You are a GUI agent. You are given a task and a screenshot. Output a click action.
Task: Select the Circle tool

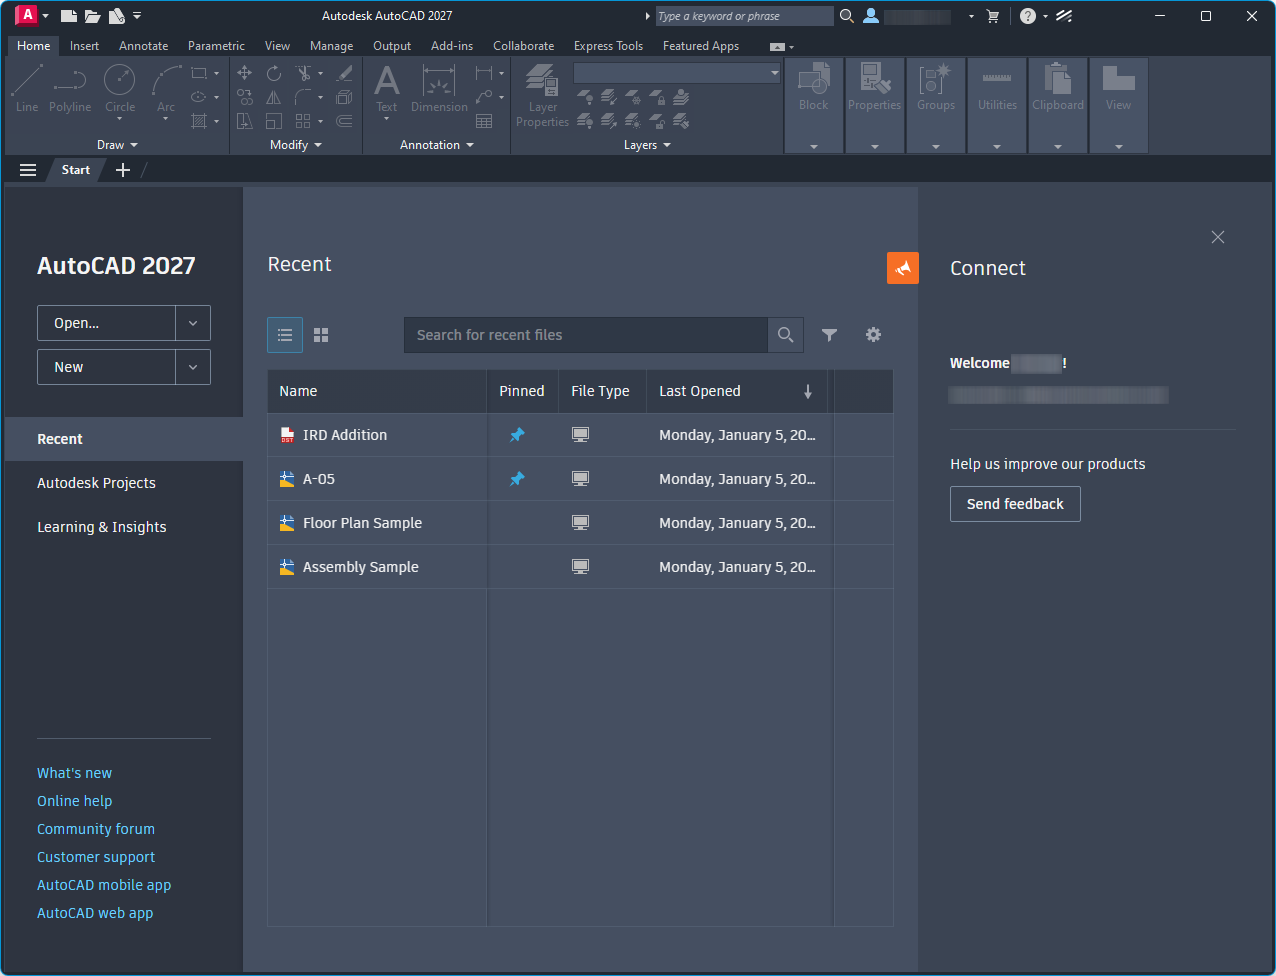pos(120,89)
